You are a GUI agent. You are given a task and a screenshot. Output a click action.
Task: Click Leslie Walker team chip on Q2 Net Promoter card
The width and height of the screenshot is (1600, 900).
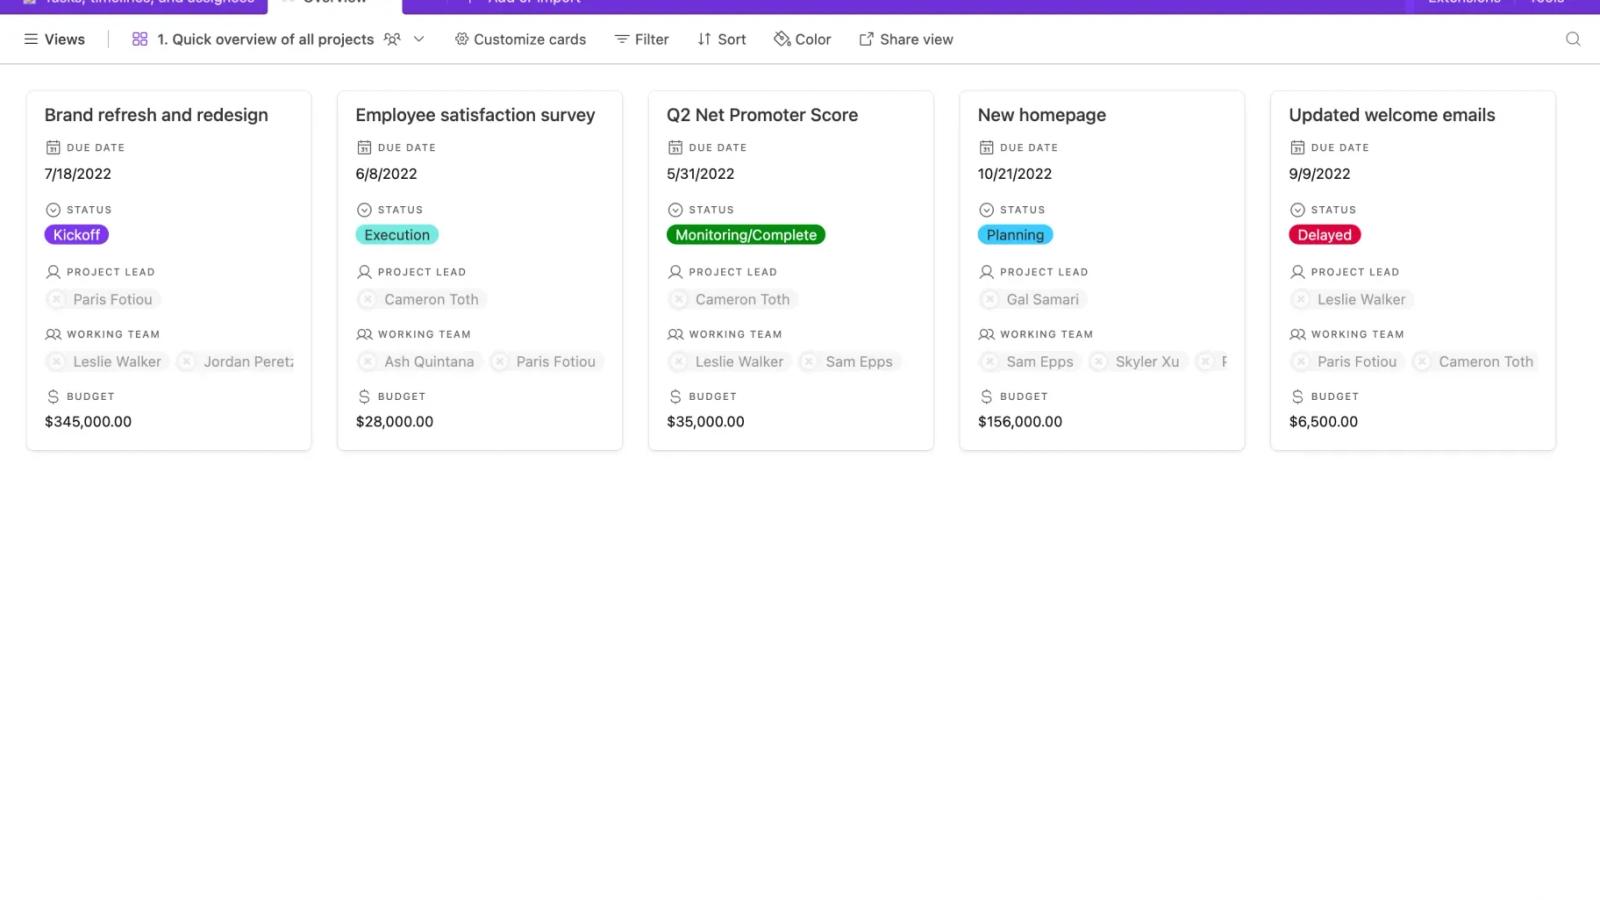pos(729,361)
